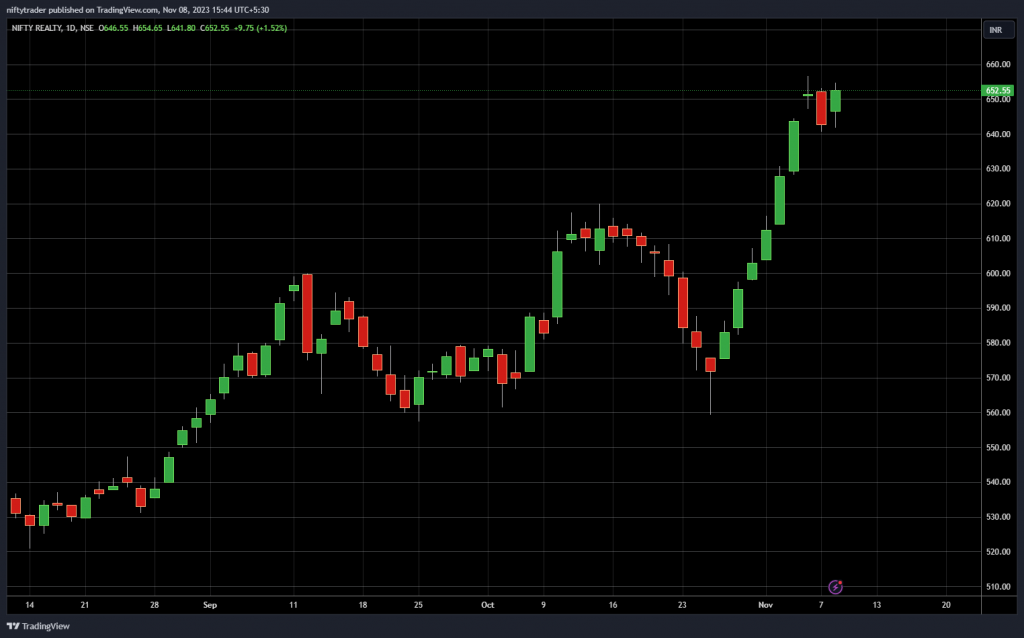Click the Sep label on the time axis

pyautogui.click(x=210, y=605)
